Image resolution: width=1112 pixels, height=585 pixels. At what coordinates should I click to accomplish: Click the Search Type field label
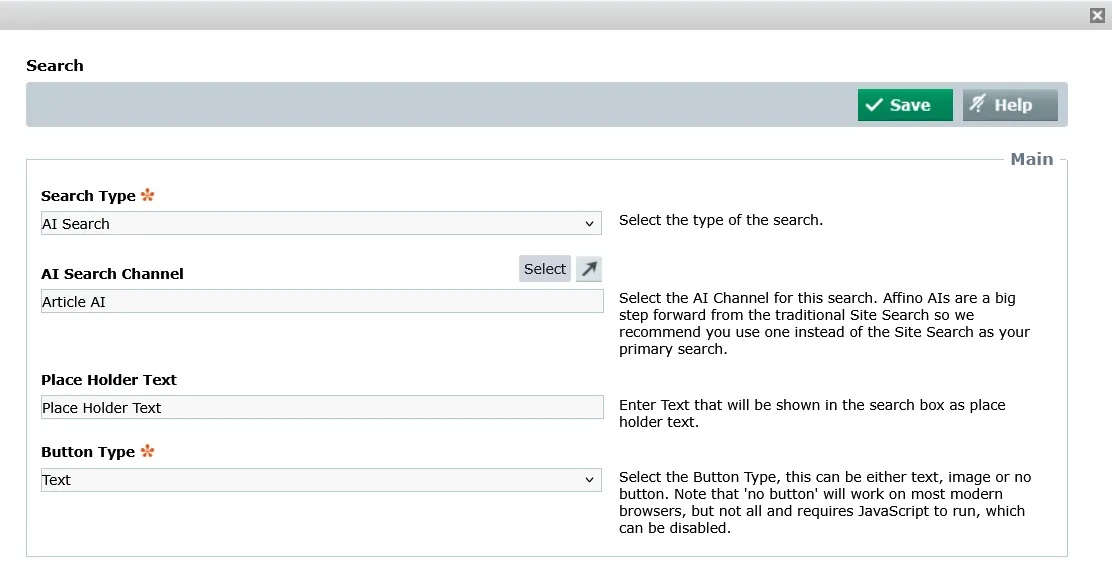pos(88,196)
